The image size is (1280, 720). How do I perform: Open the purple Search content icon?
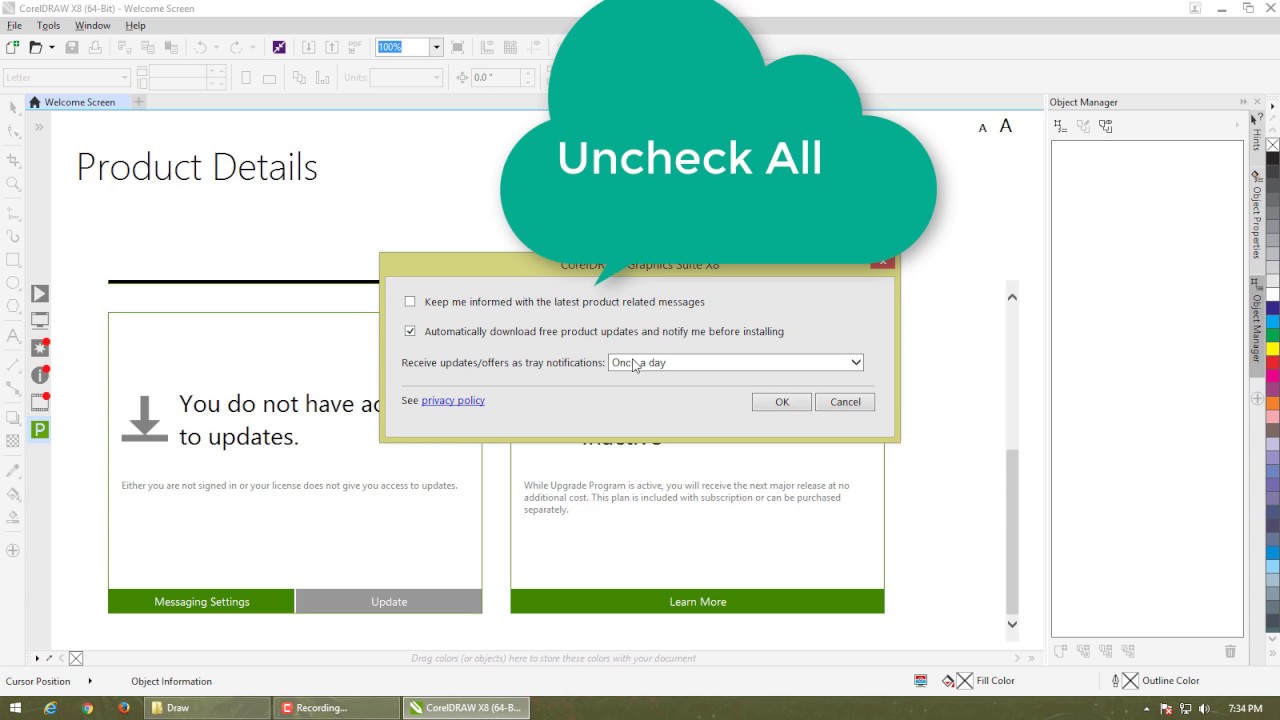(x=279, y=47)
